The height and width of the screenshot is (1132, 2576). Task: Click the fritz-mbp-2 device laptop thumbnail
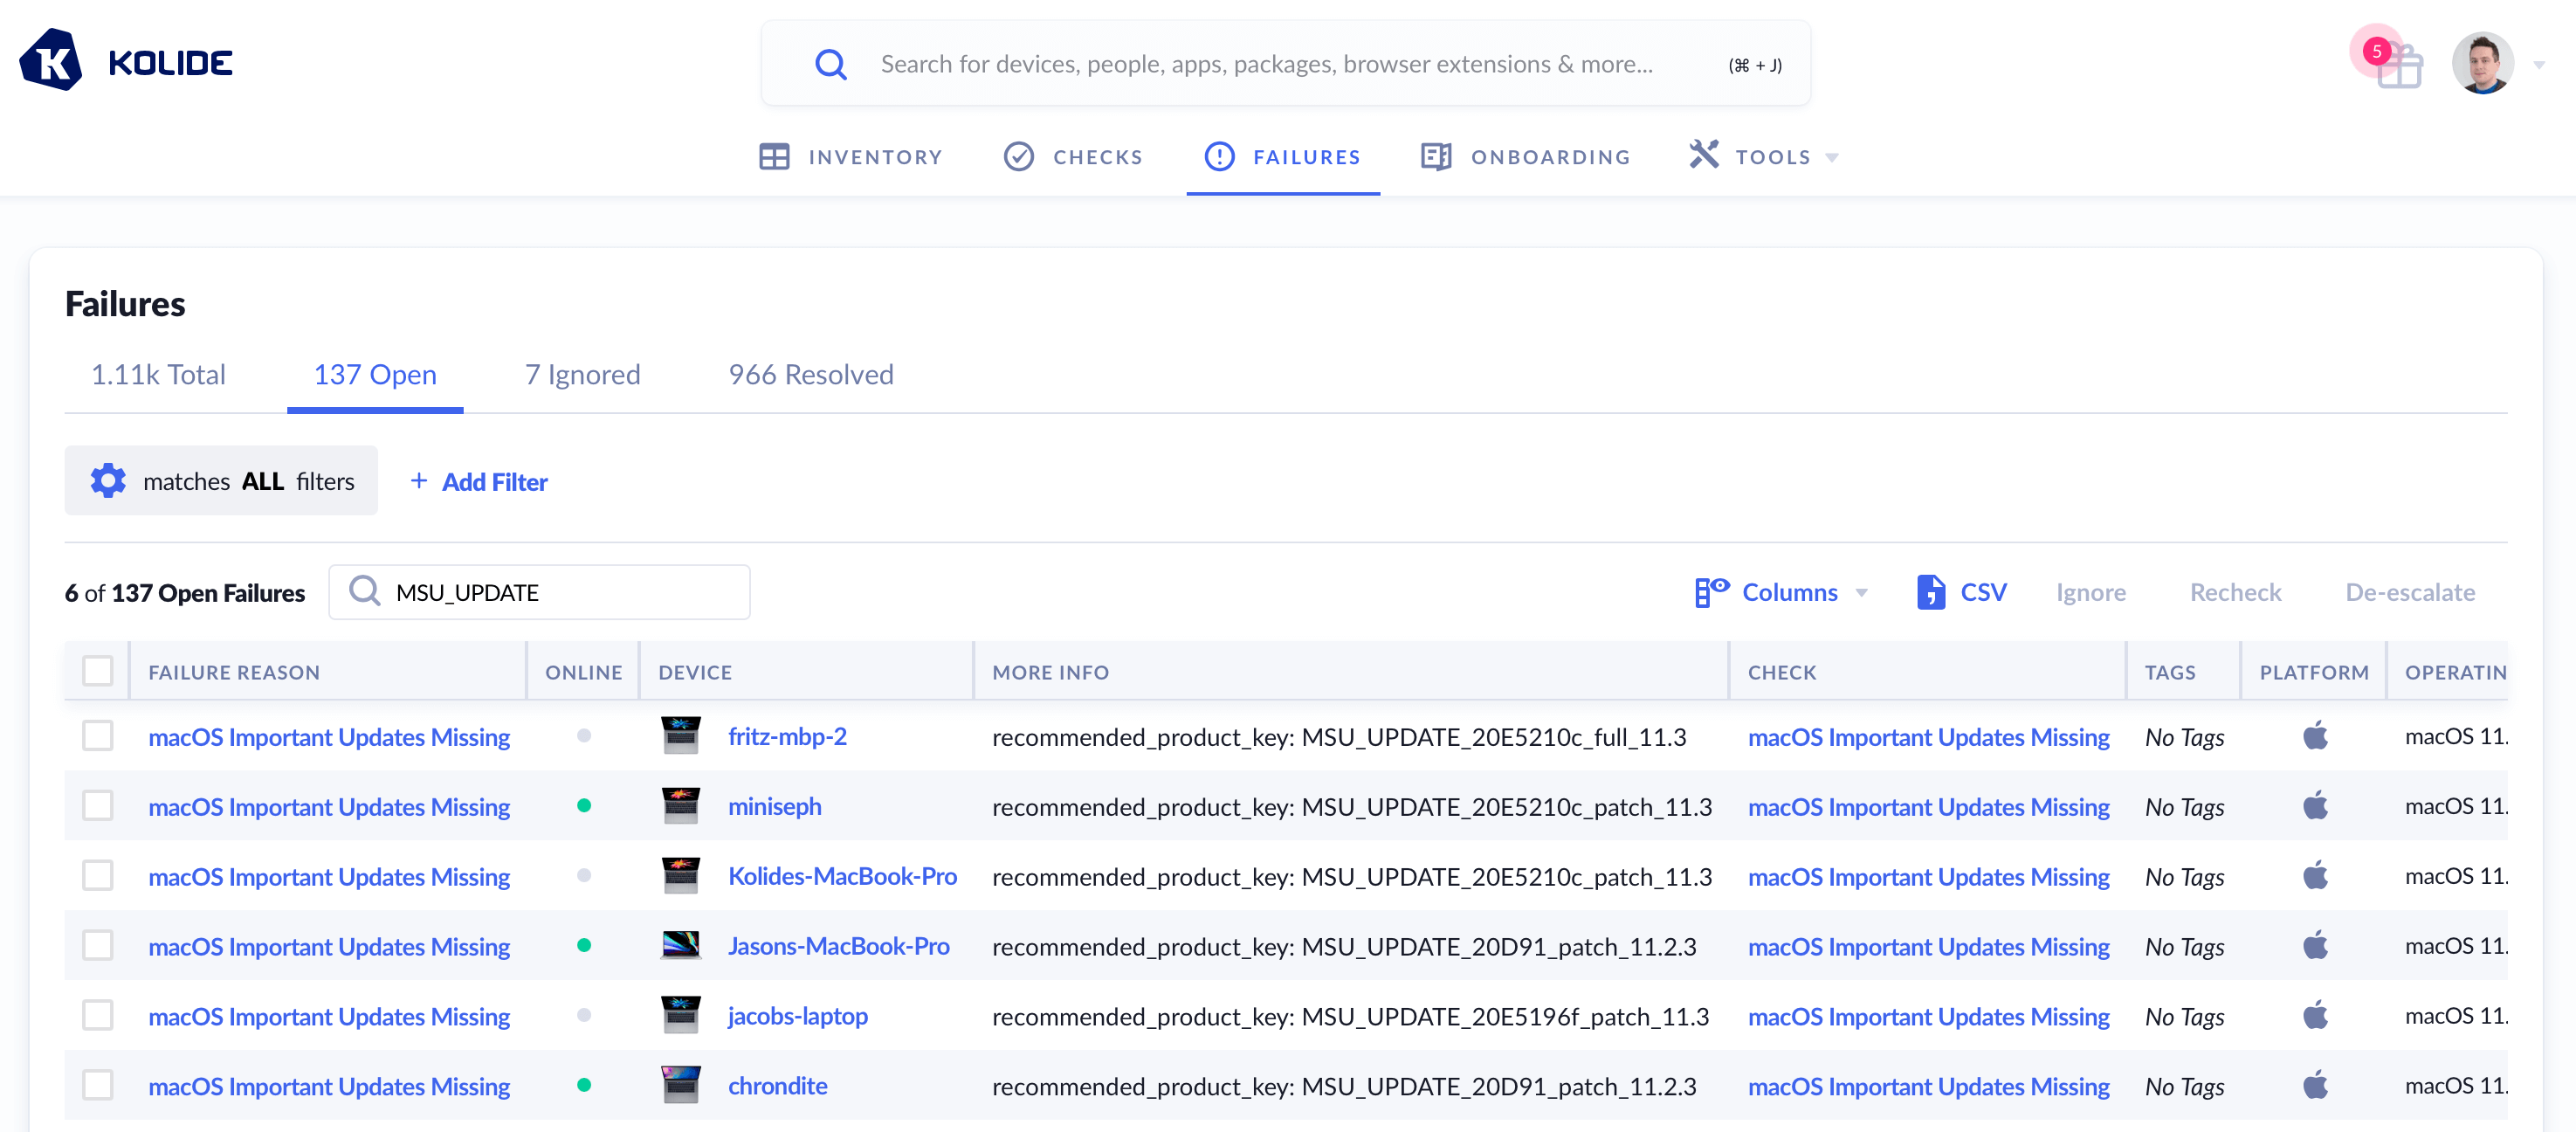681,736
